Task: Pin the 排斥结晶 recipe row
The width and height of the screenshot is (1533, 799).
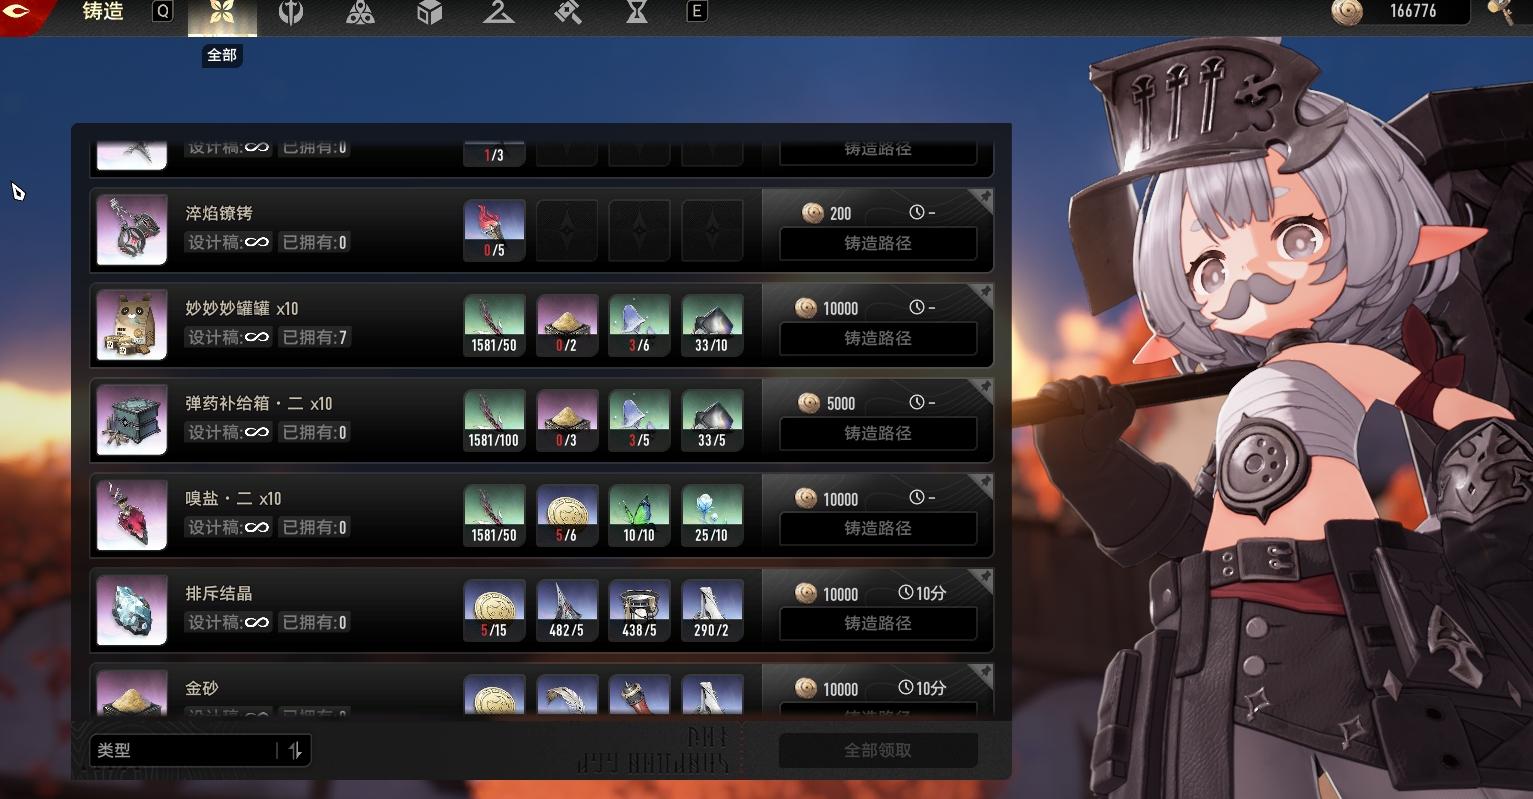Action: click(984, 578)
